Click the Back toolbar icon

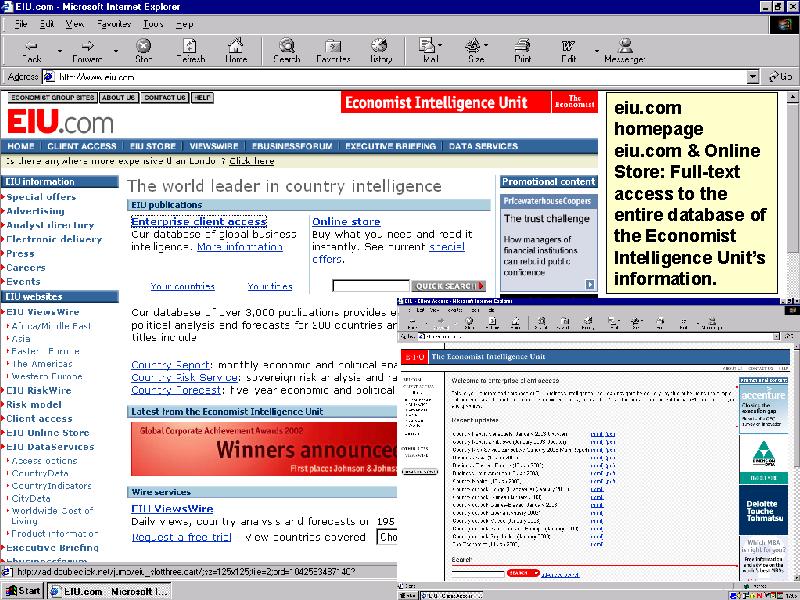32,51
